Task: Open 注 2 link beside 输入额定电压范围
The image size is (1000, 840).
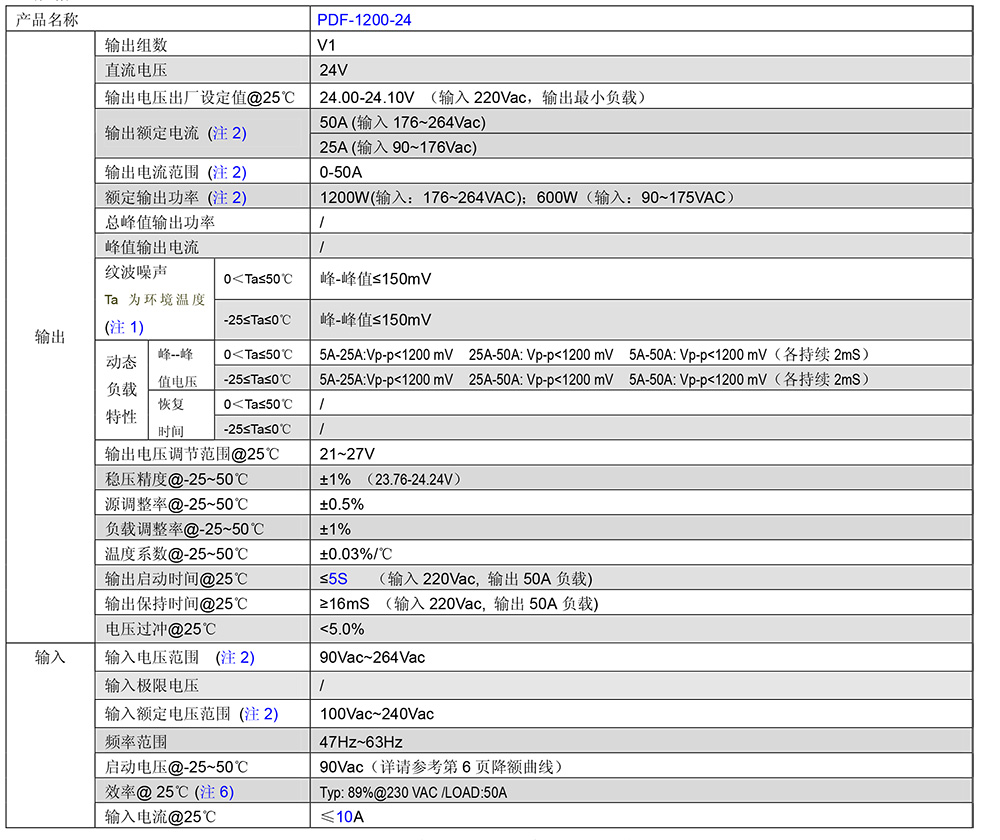Action: pos(259,713)
